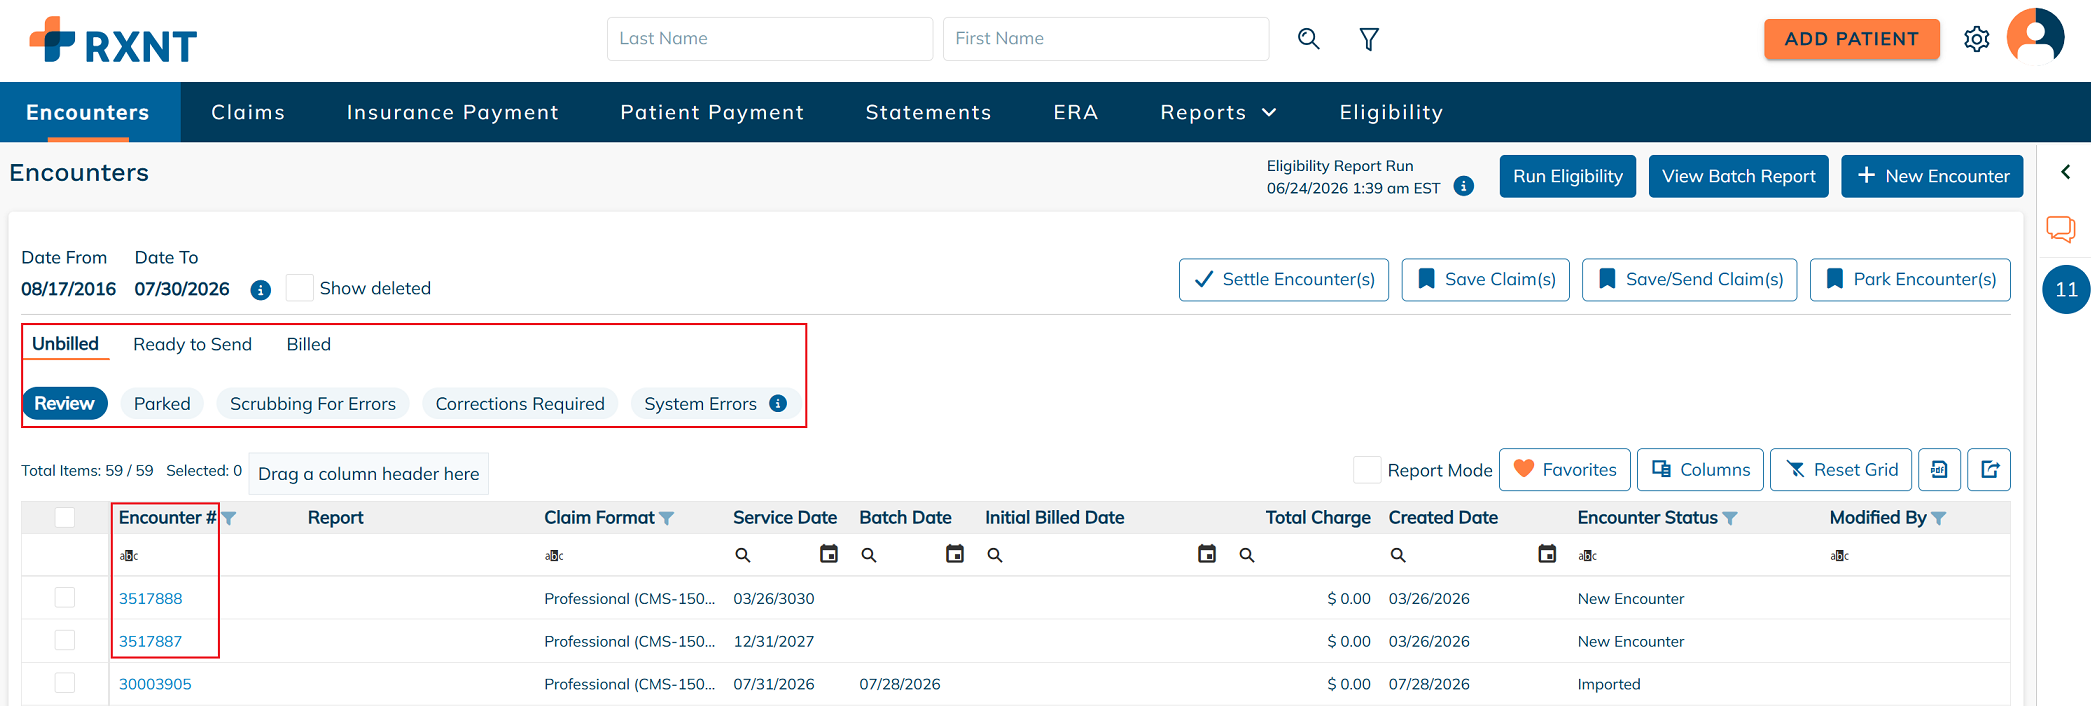This screenshot has height=706, width=2091.
Task: Click the date range info icon
Action: pyautogui.click(x=260, y=290)
